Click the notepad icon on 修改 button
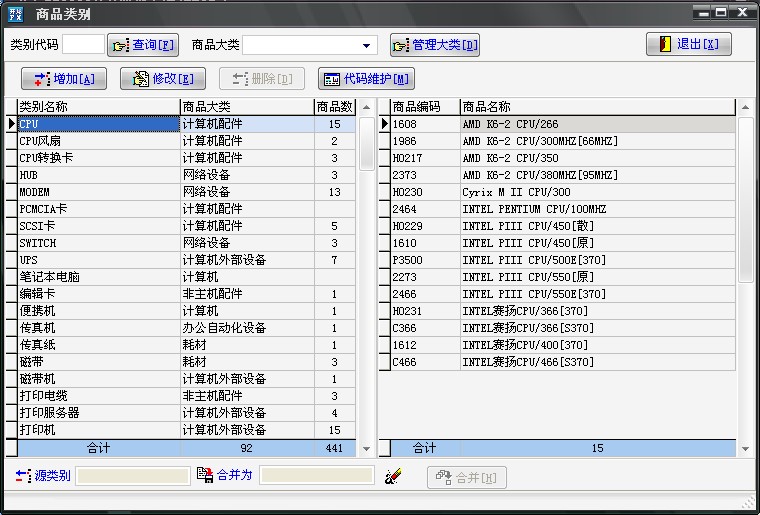 141,78
